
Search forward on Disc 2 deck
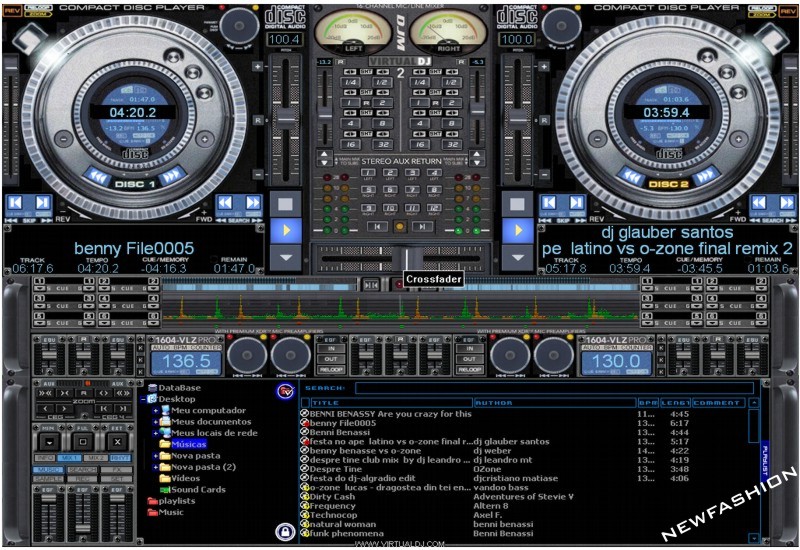click(786, 203)
